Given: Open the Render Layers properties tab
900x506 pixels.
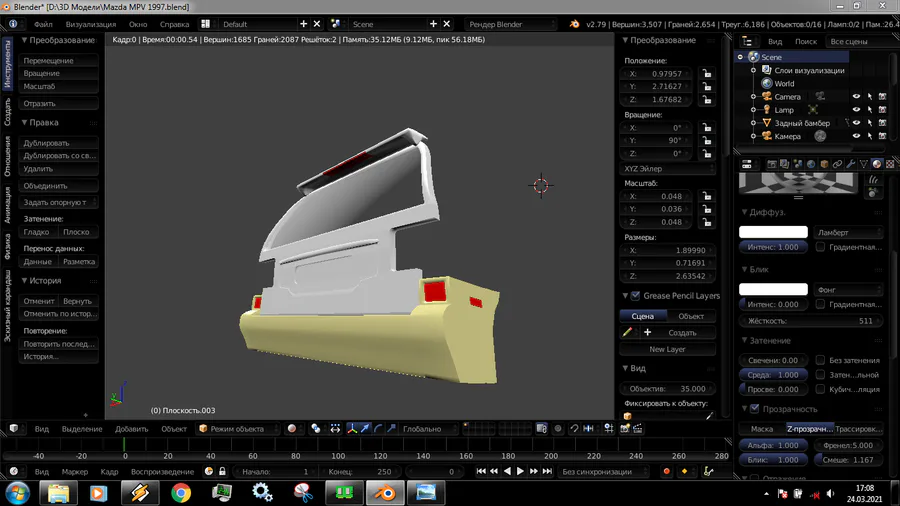Looking at the screenshot, I should 785,164.
